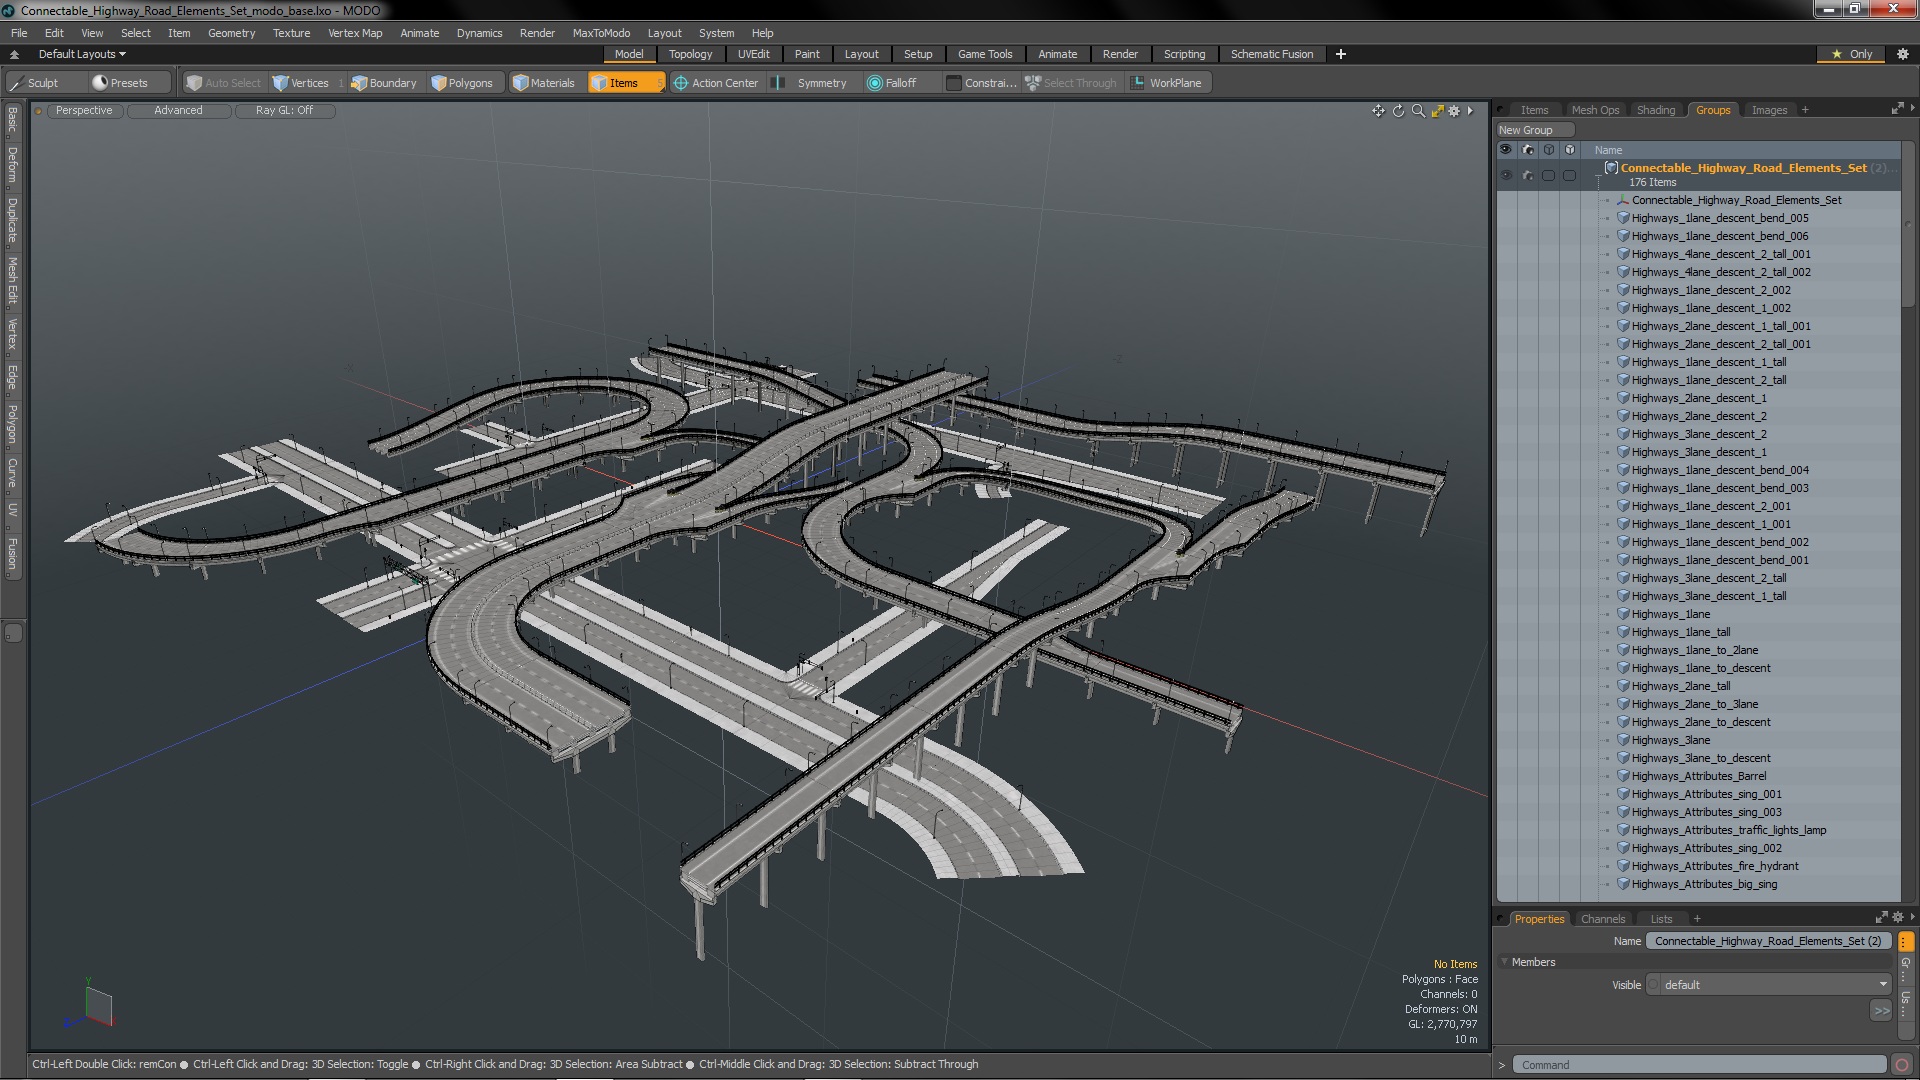Click the Command input field
The image size is (1920, 1080).
point(1699,1065)
